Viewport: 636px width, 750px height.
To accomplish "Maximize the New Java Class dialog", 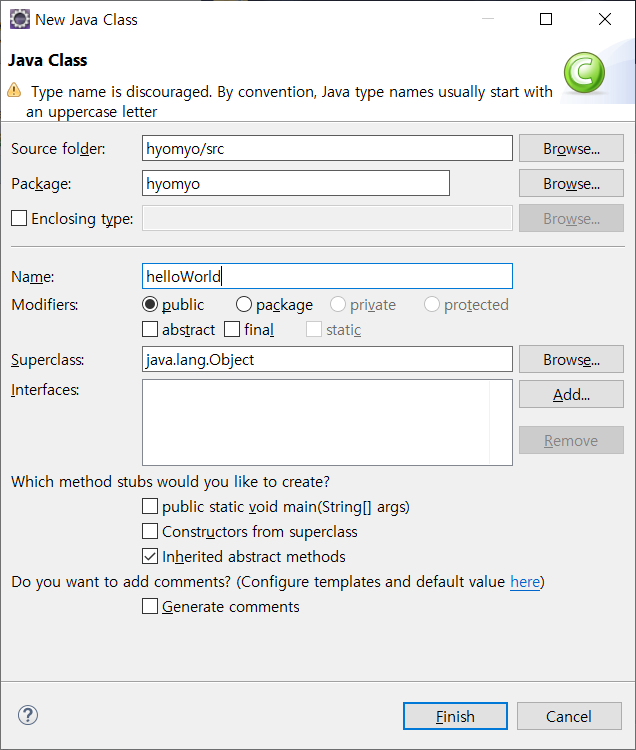I will click(x=546, y=19).
